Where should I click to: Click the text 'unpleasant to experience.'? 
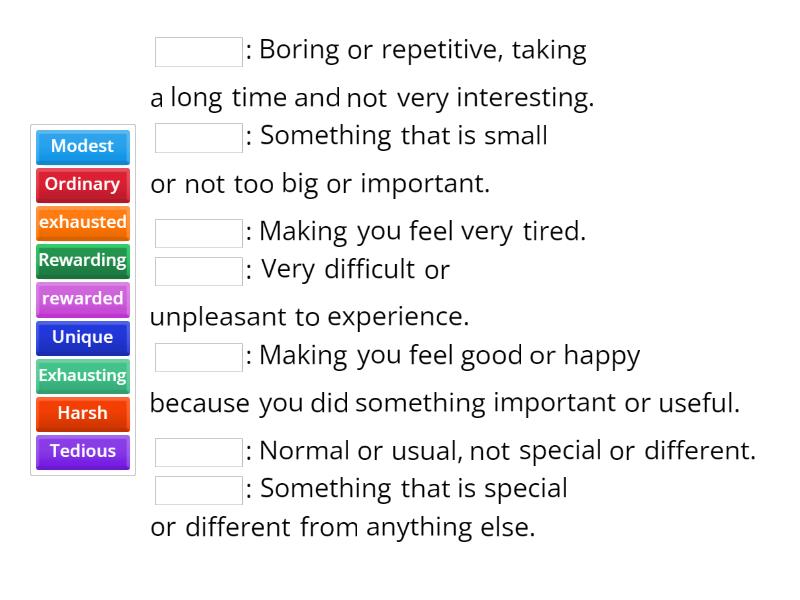point(309,317)
